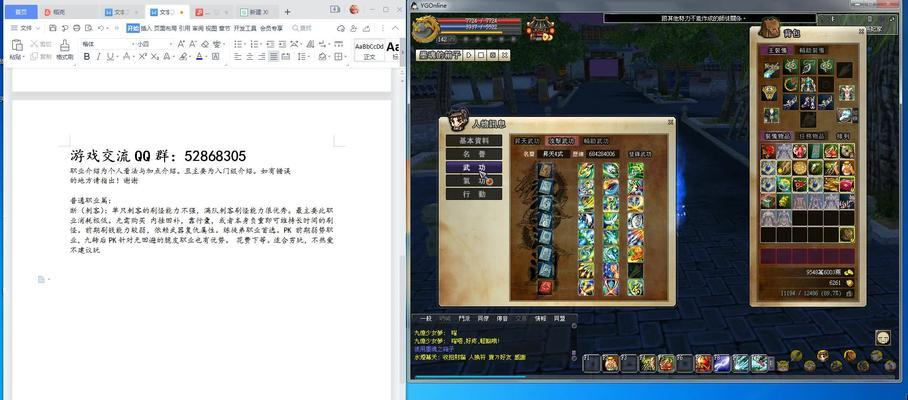Select the 門派 chat channel tab
This screenshot has width=908, height=400.
tap(464, 318)
